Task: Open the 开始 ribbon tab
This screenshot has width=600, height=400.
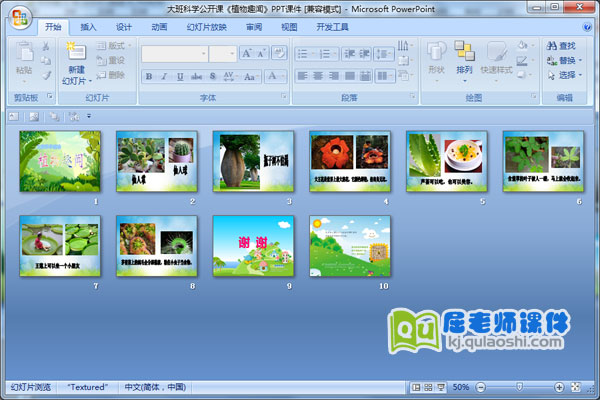Action: [x=53, y=27]
